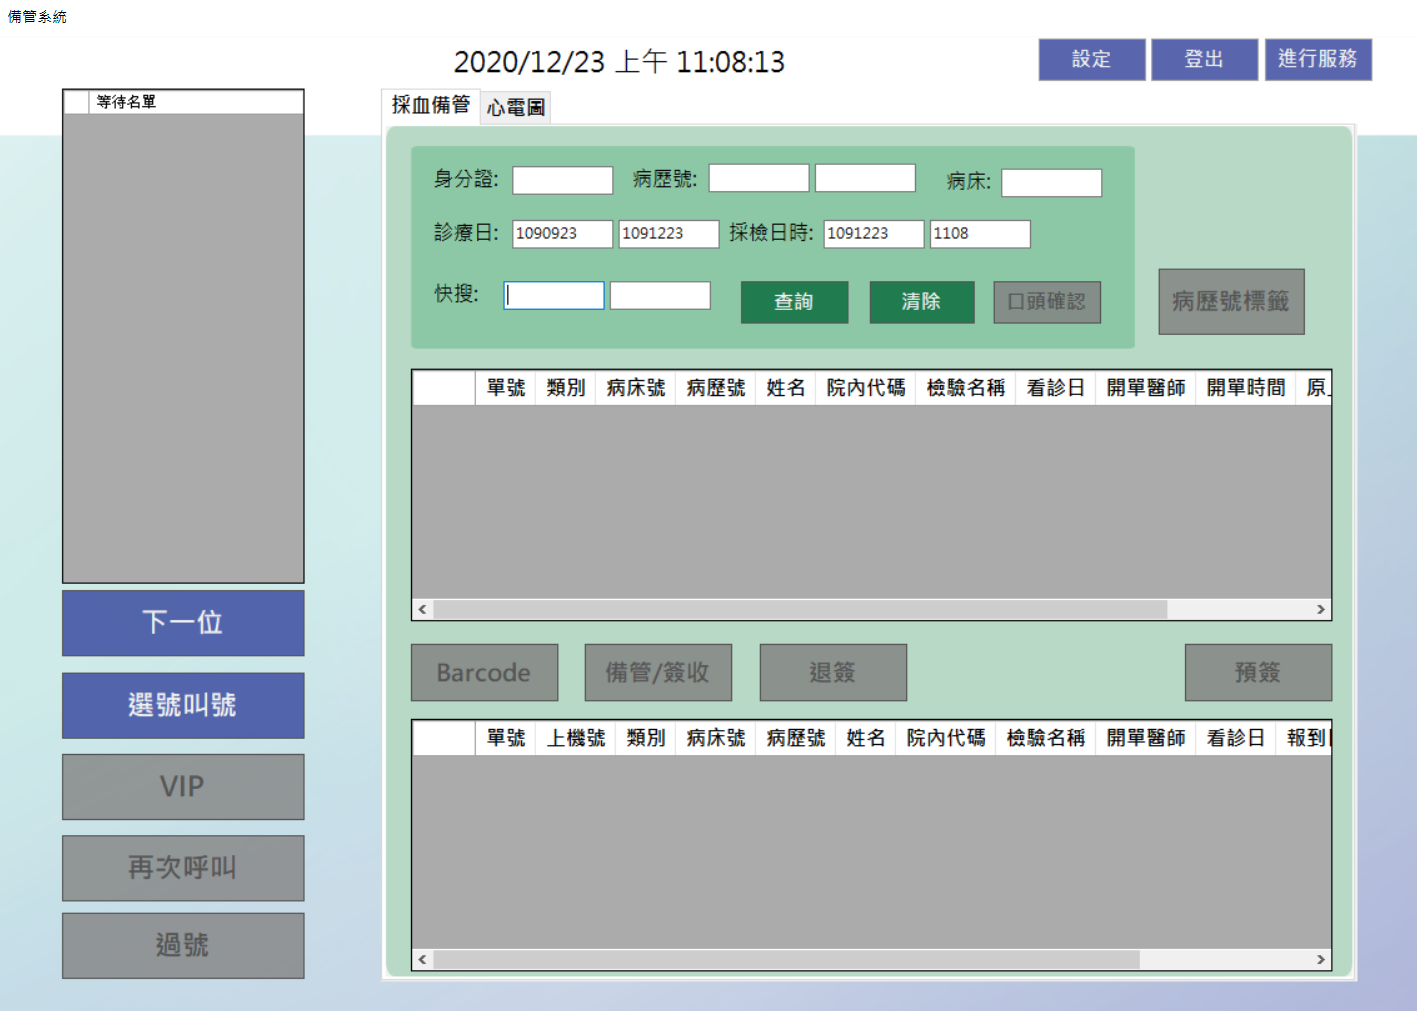Click the 退簽 button

coord(833,673)
